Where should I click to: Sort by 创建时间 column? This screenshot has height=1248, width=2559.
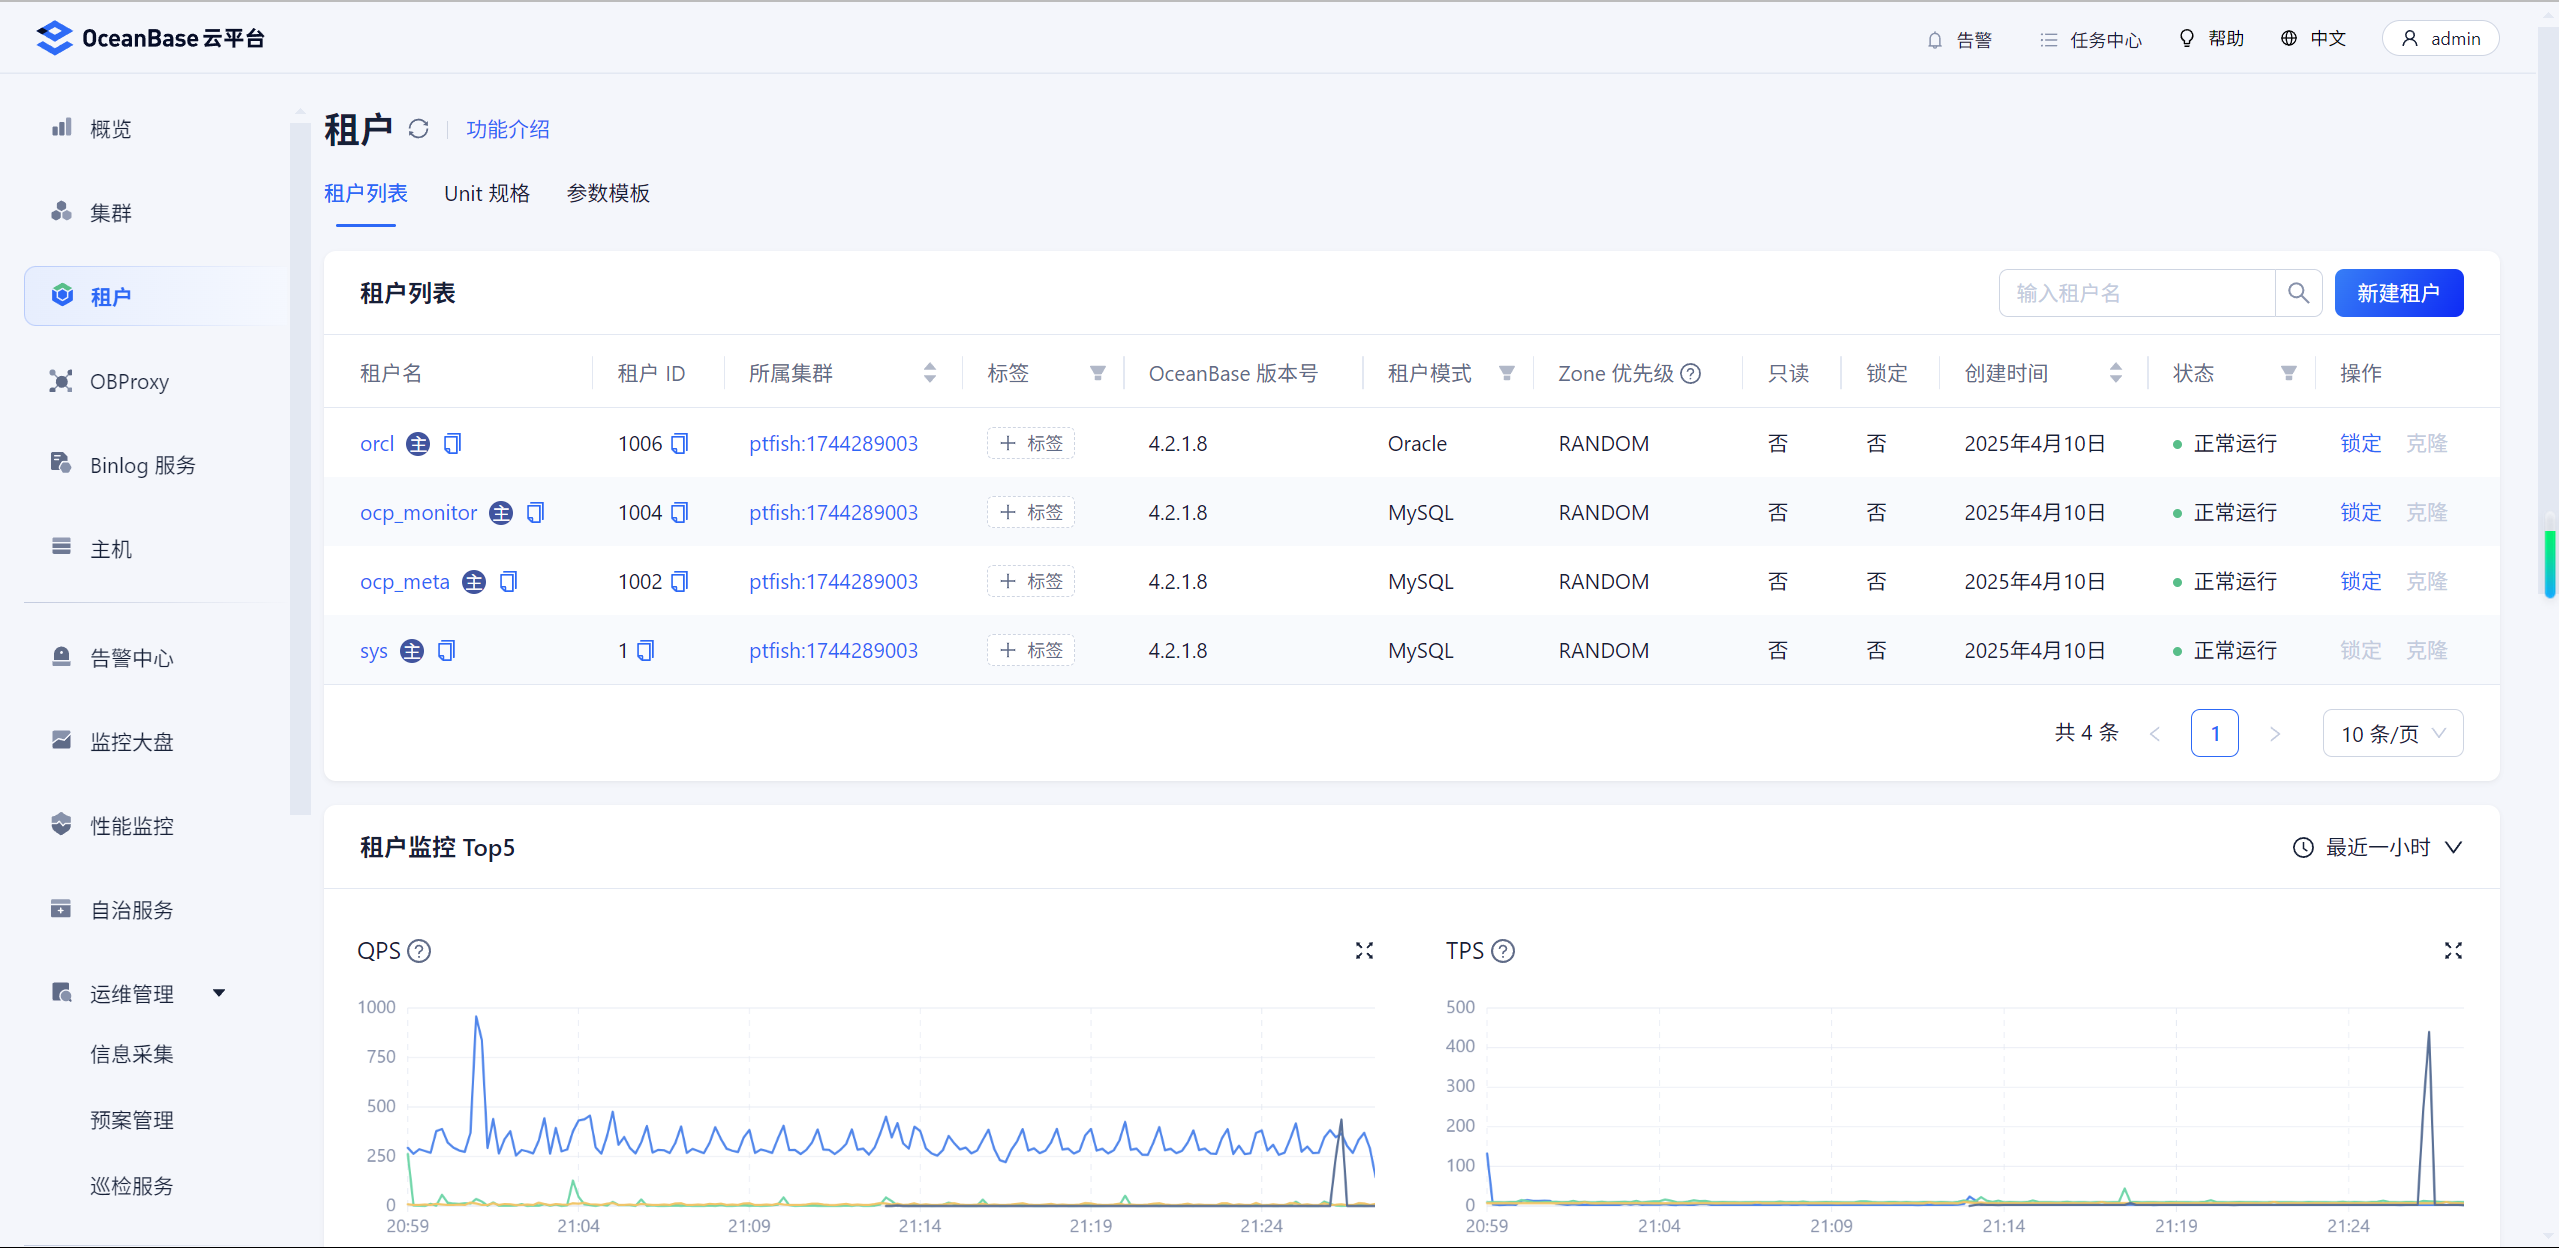pyautogui.click(x=2116, y=373)
